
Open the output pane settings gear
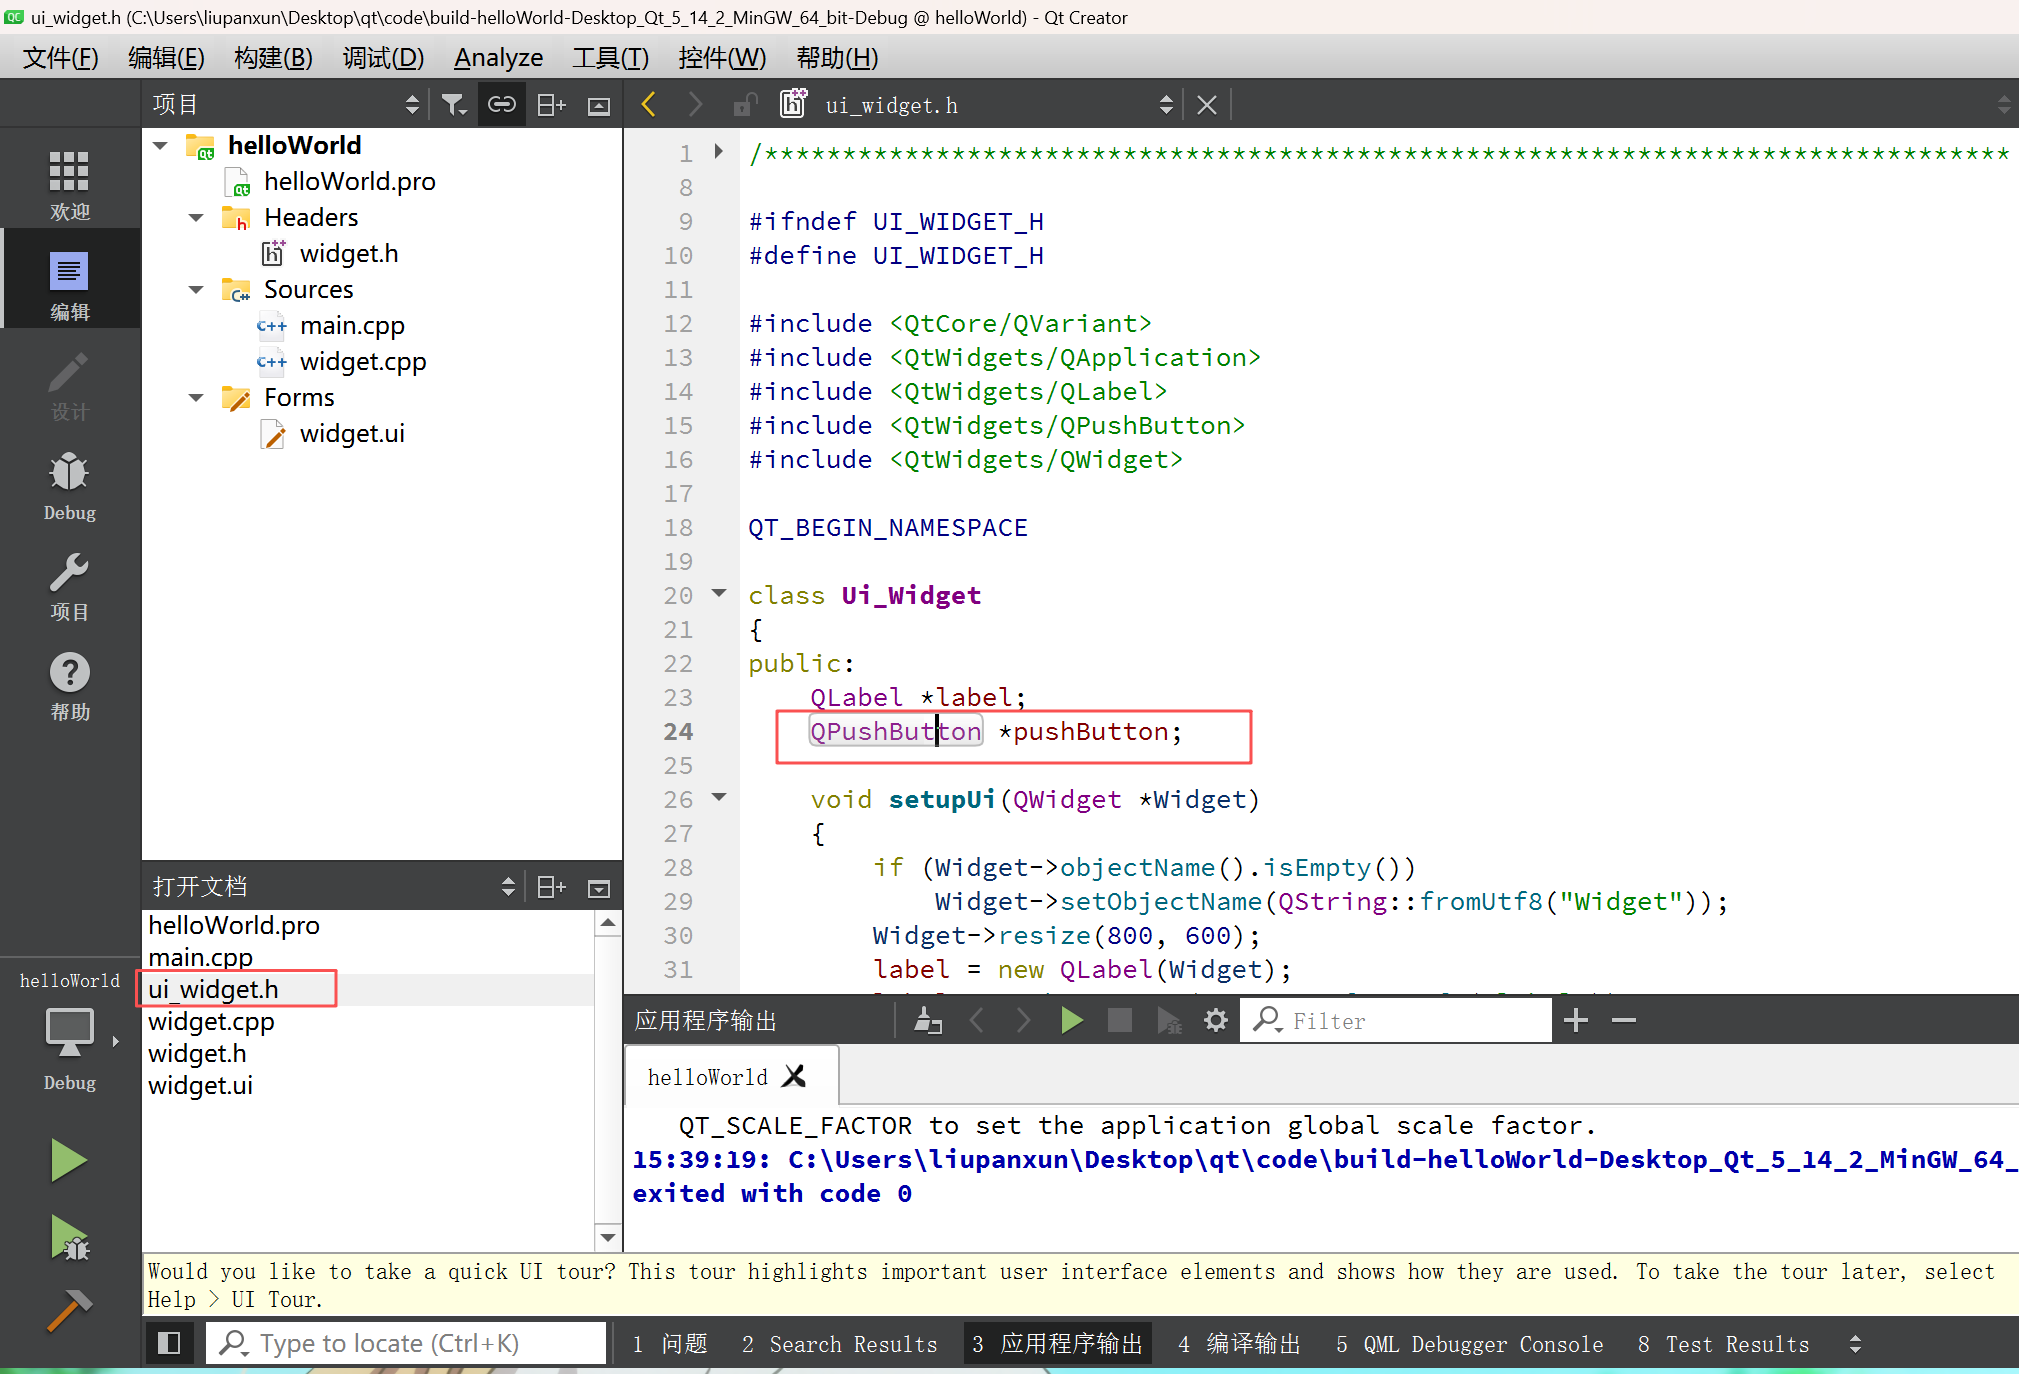[x=1215, y=1020]
